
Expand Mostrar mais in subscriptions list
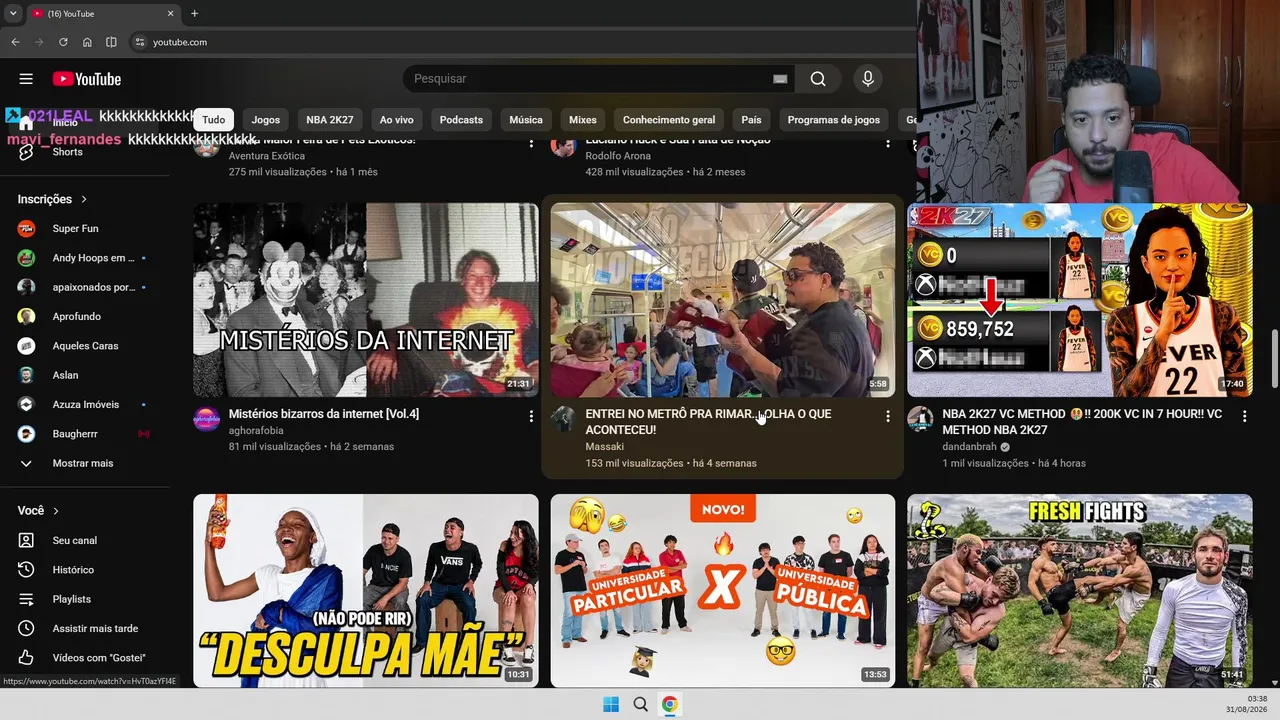coord(84,463)
